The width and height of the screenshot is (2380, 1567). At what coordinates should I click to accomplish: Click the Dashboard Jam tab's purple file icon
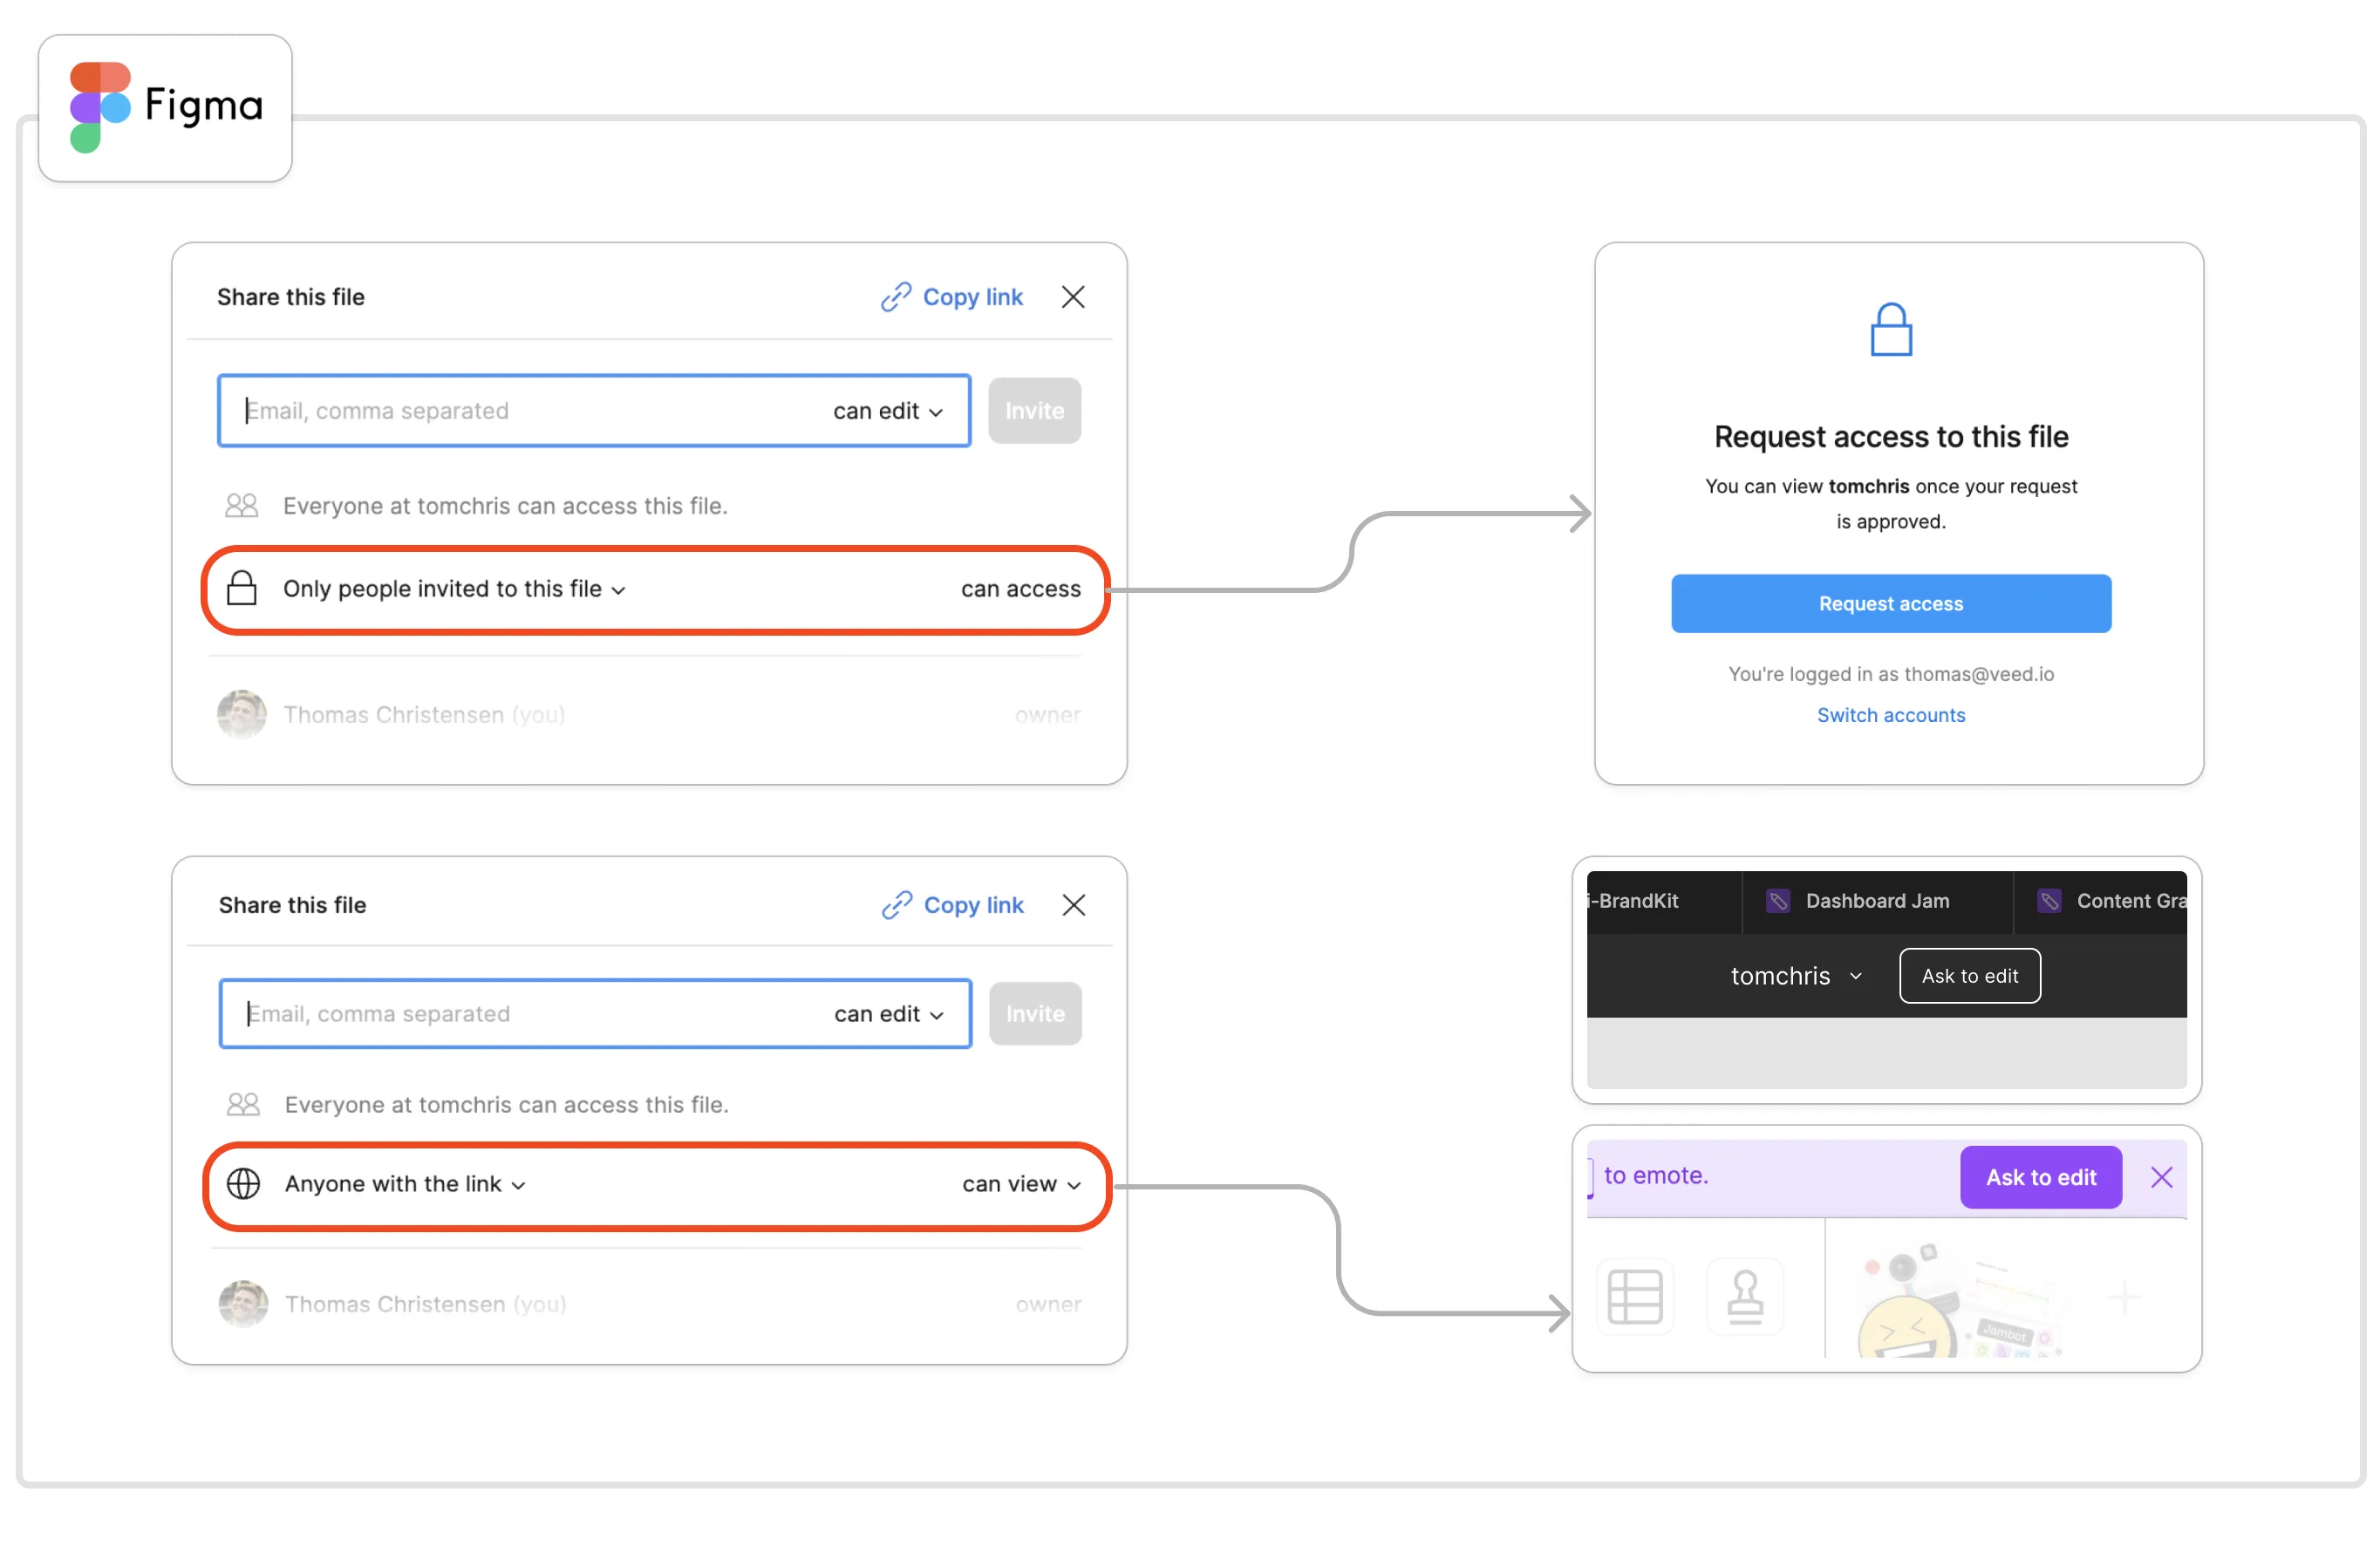[x=1777, y=901]
